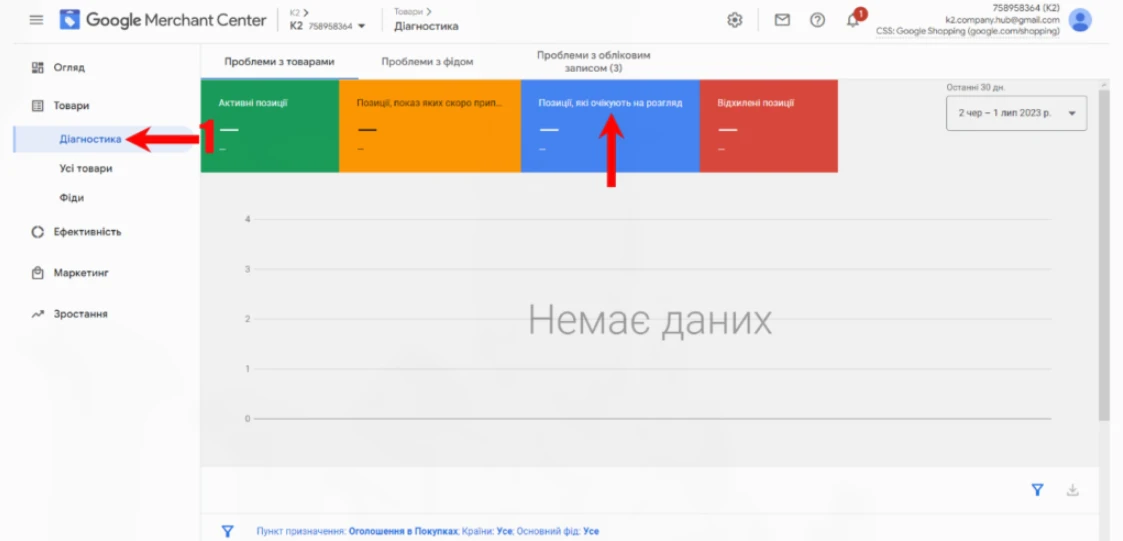The image size is (1123, 541).
Task: Click the download chart icon
Action: tap(1073, 490)
